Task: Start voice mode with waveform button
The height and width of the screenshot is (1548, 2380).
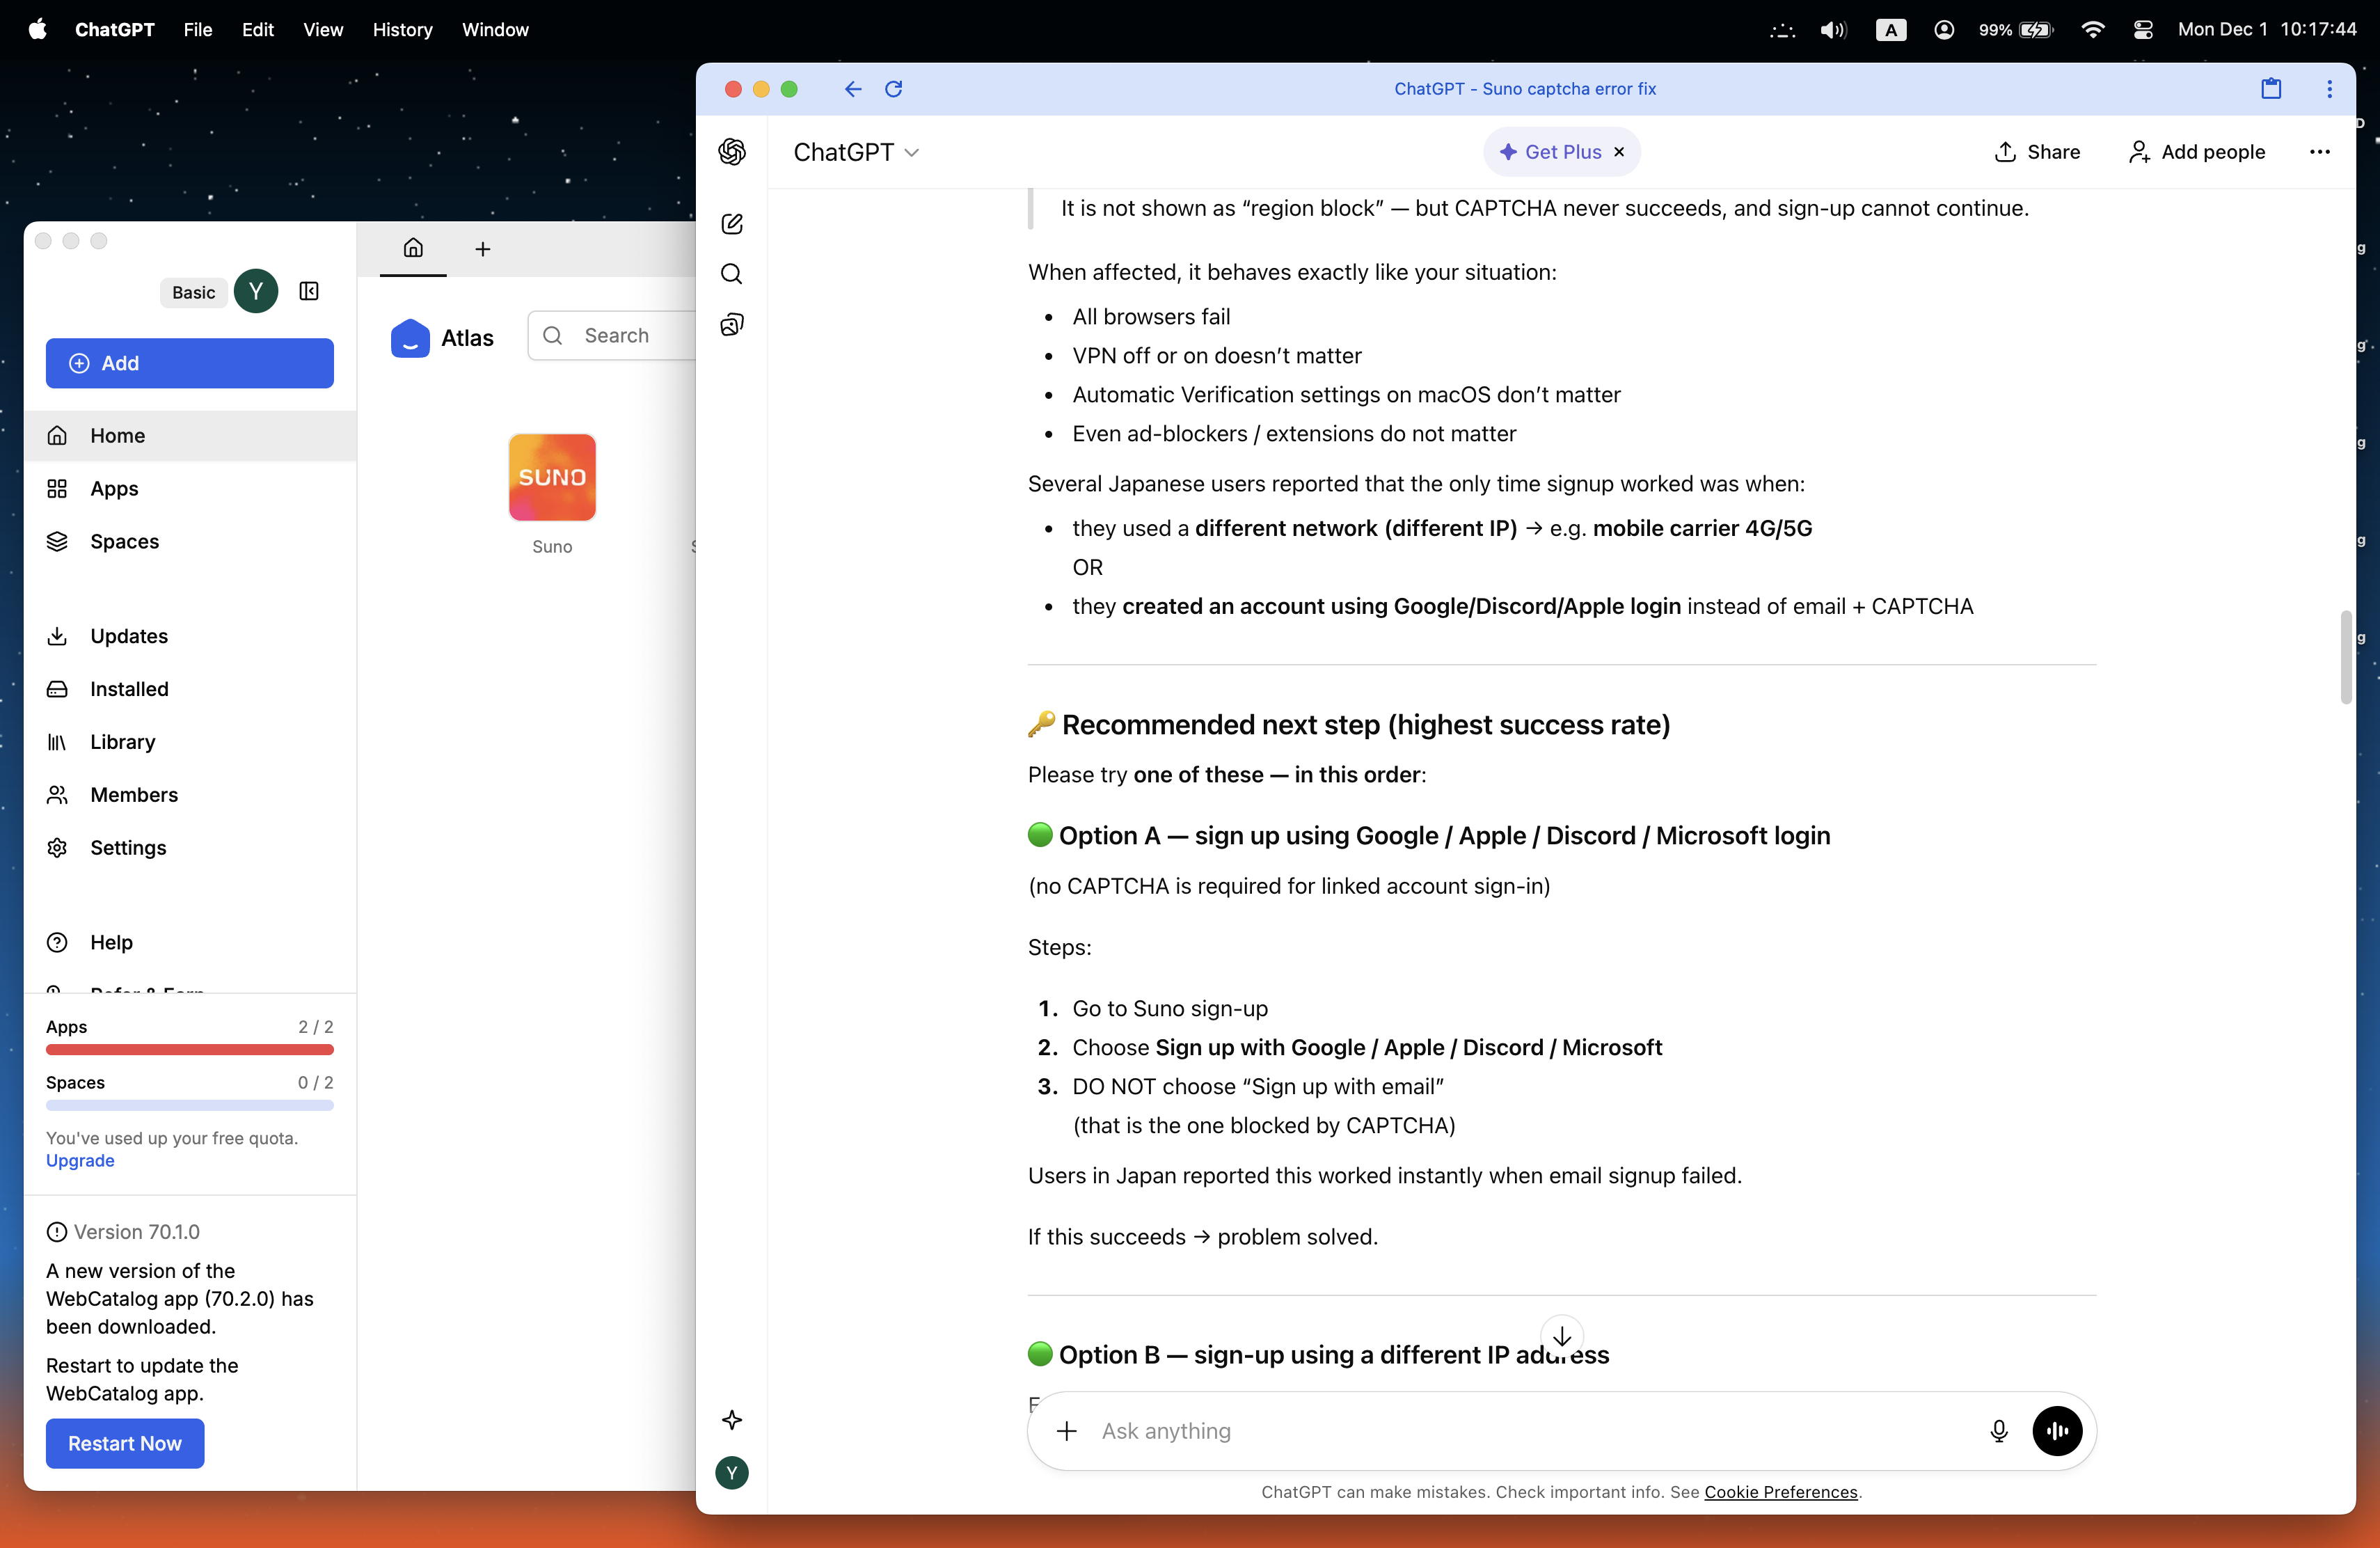Action: point(2057,1431)
